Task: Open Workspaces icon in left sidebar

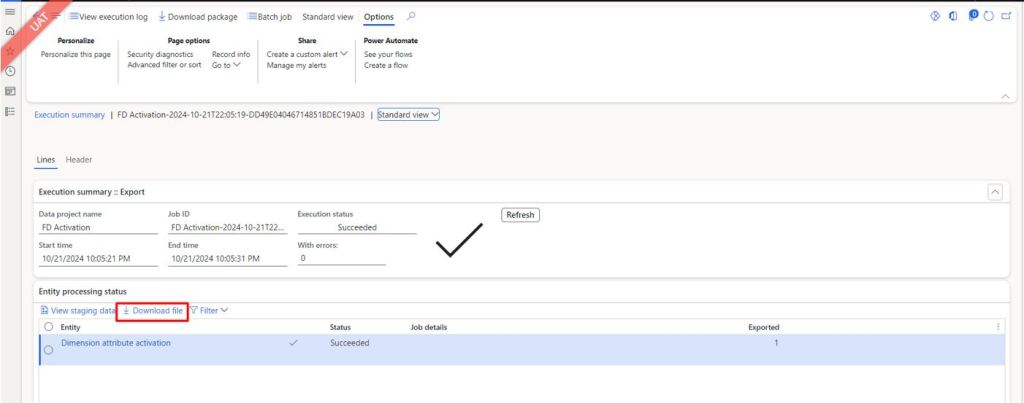Action: coord(10,91)
